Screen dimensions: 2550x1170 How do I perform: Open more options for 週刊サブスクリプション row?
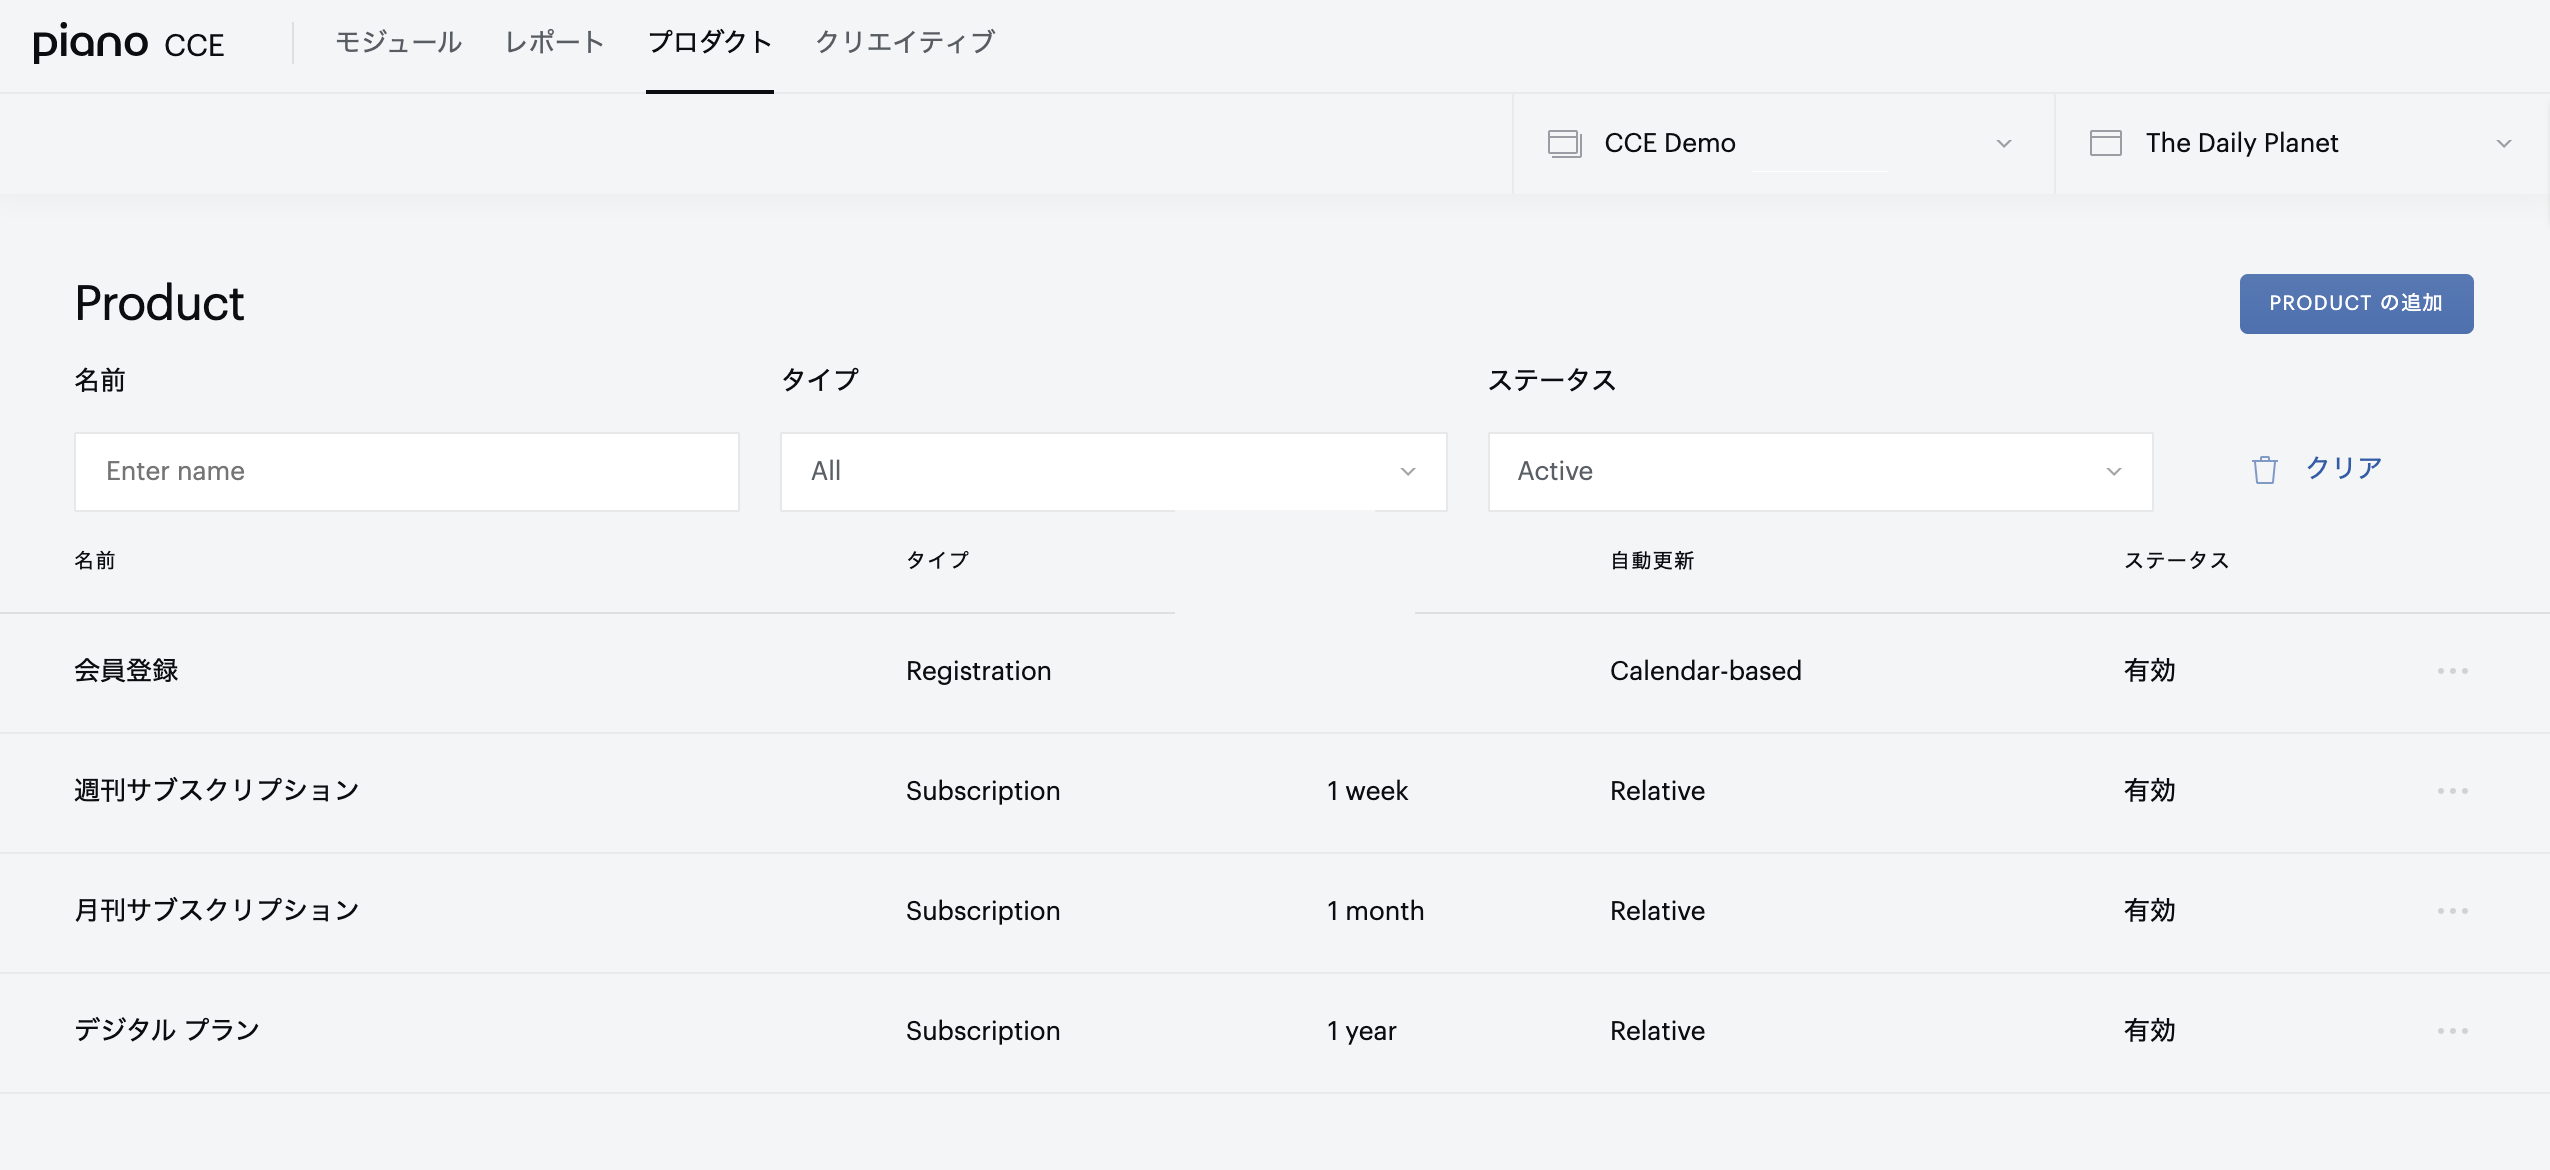tap(2452, 791)
